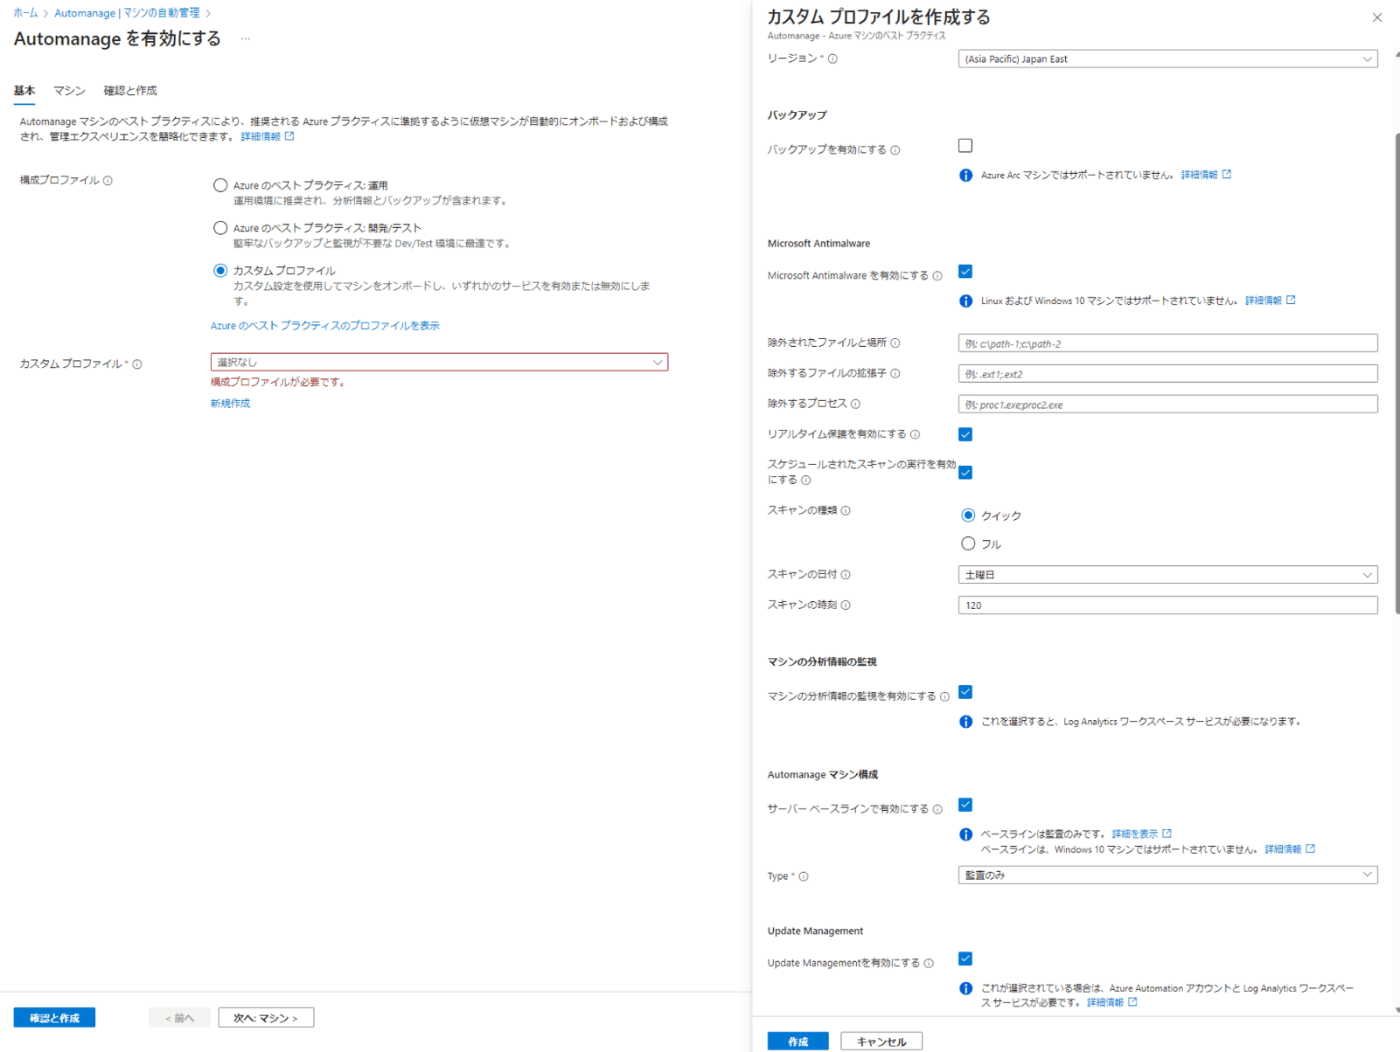1400x1052 pixels.
Task: Click info icon next to マシンの分析情報の監視を有効にする
Action: tap(945, 697)
